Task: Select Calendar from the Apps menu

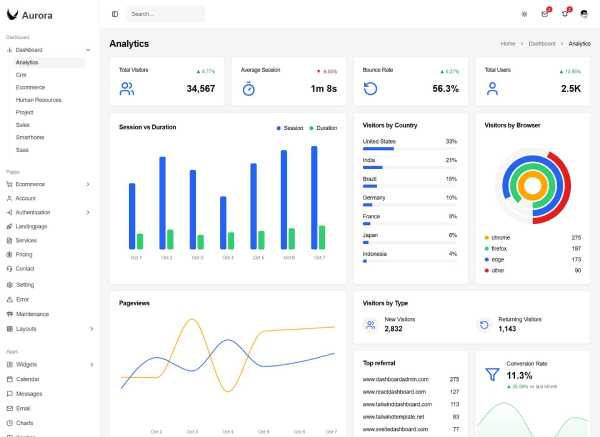Action: [x=27, y=379]
